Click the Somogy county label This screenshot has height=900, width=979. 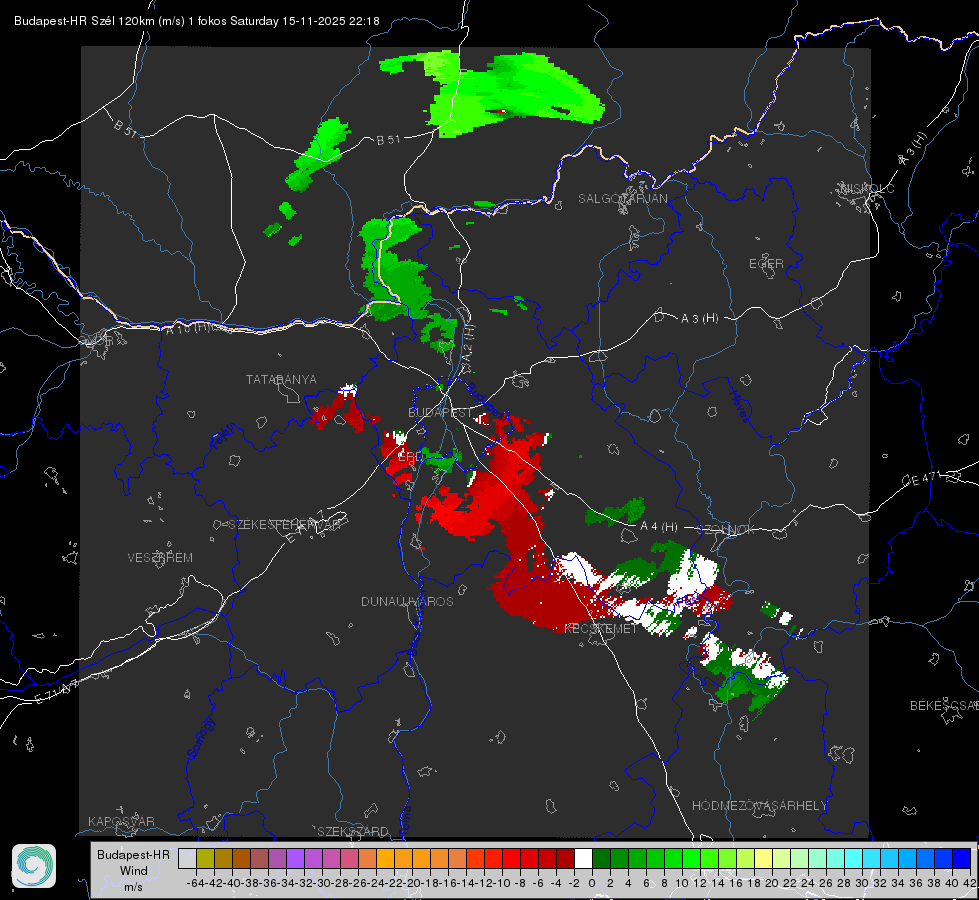200,738
